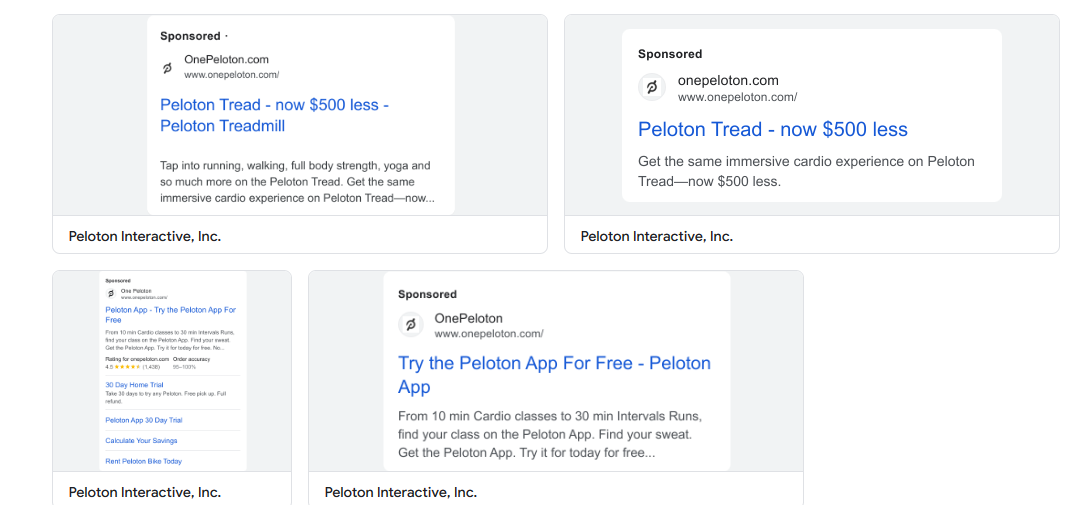
Task: Click the Peloton logo icon in the first ad
Action: pos(167,68)
